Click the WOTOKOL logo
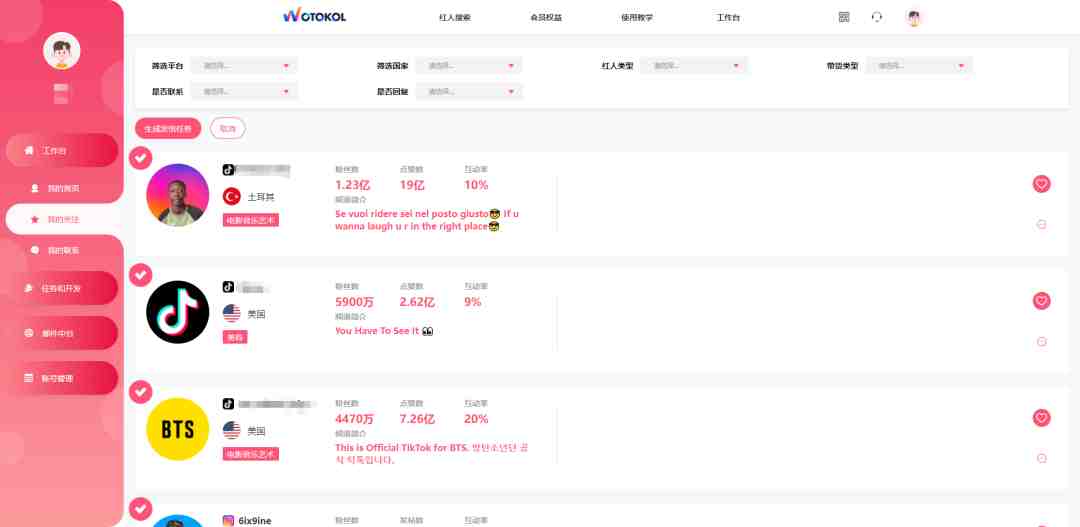1080x527 pixels. click(x=314, y=16)
